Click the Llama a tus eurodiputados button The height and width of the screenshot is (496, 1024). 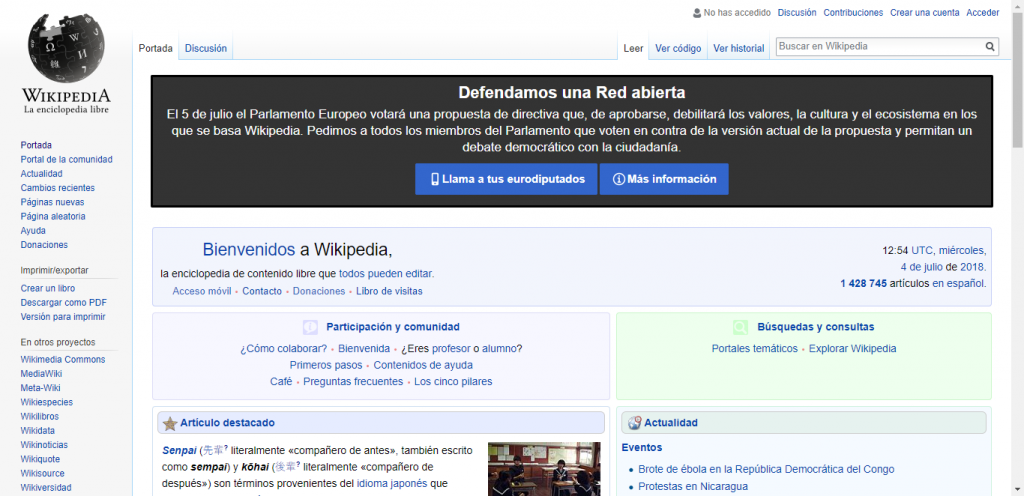pos(506,179)
